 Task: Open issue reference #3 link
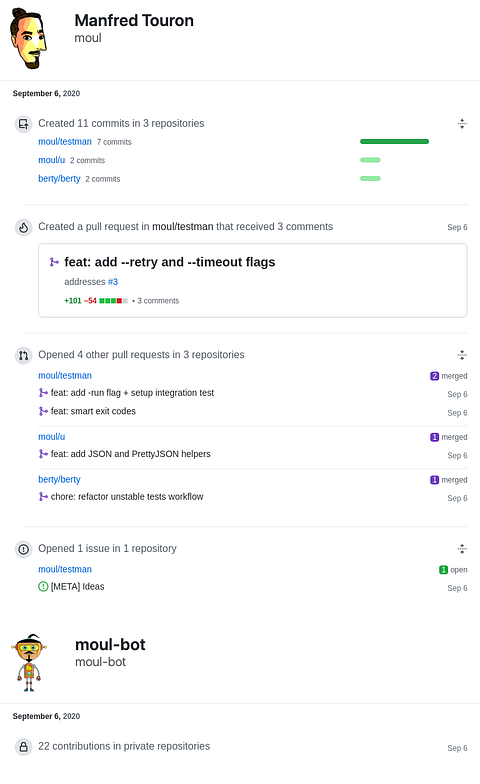tap(113, 282)
